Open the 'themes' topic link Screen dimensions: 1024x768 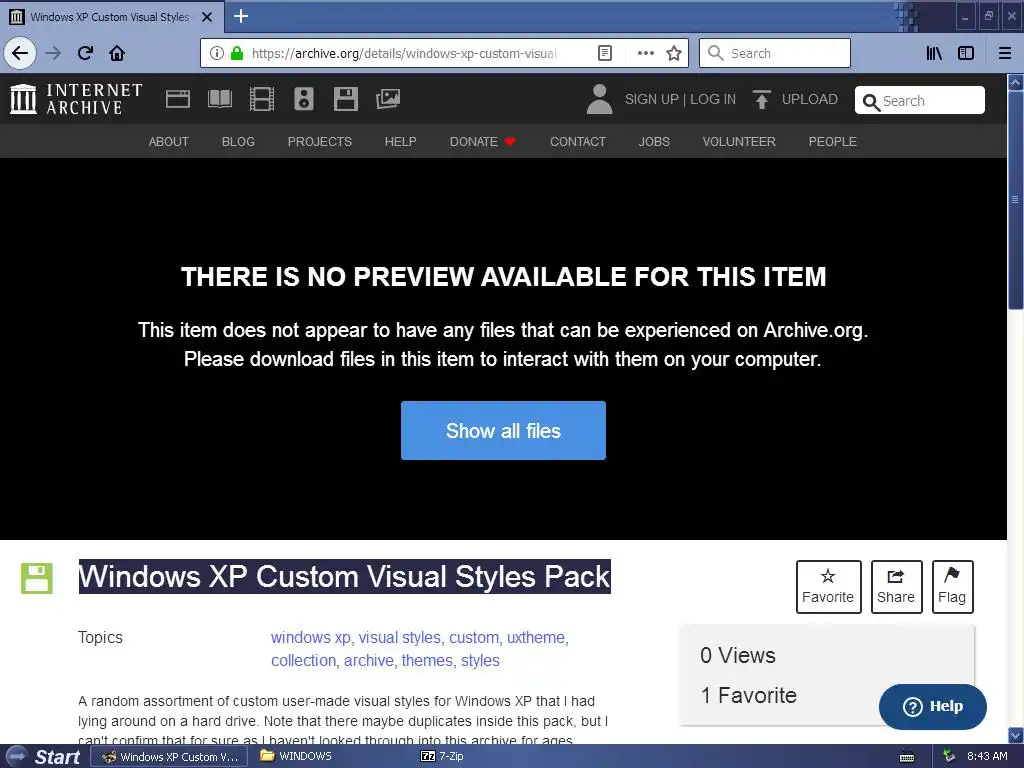[427, 661]
